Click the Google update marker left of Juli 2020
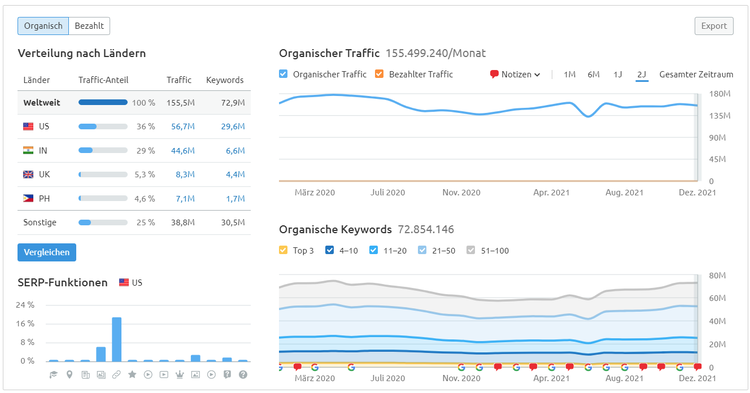This screenshot has height=393, width=750. (351, 367)
